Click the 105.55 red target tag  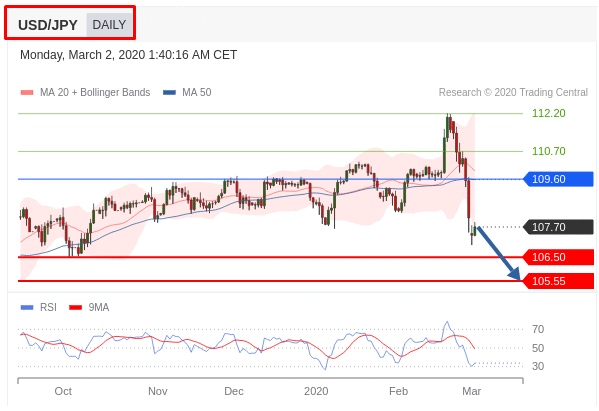558,281
